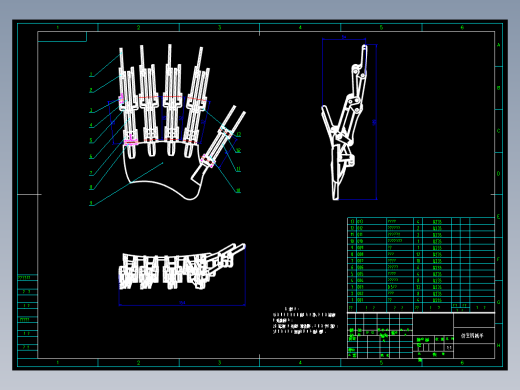Click the empty cyan box at top-left corner

62,37
